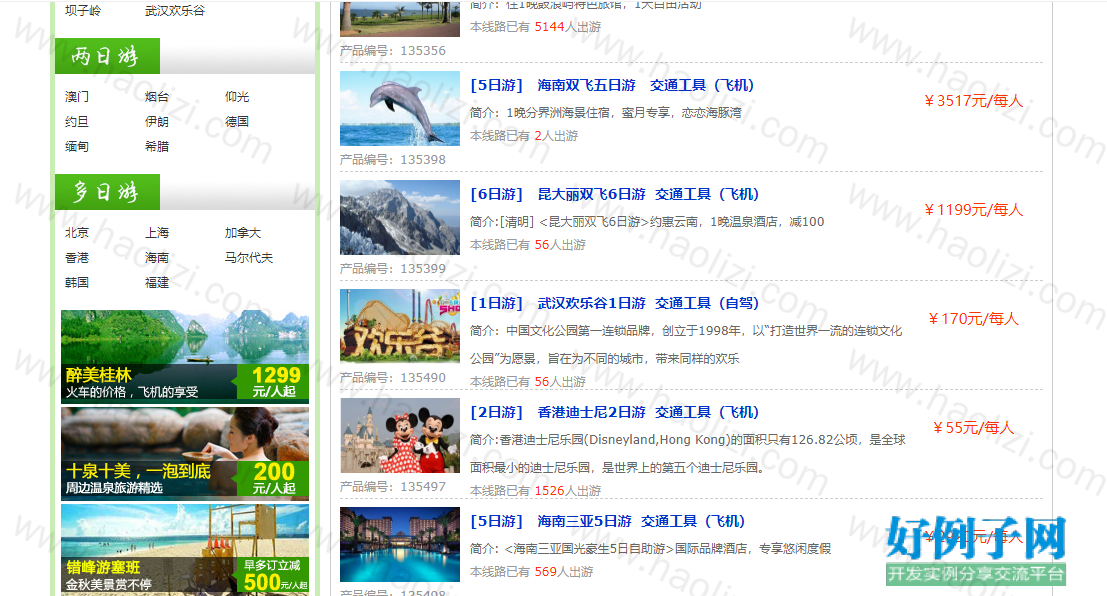Open the beach thumbnail above product 135356
Viewport: 1107px width, 596px height.
point(400,18)
